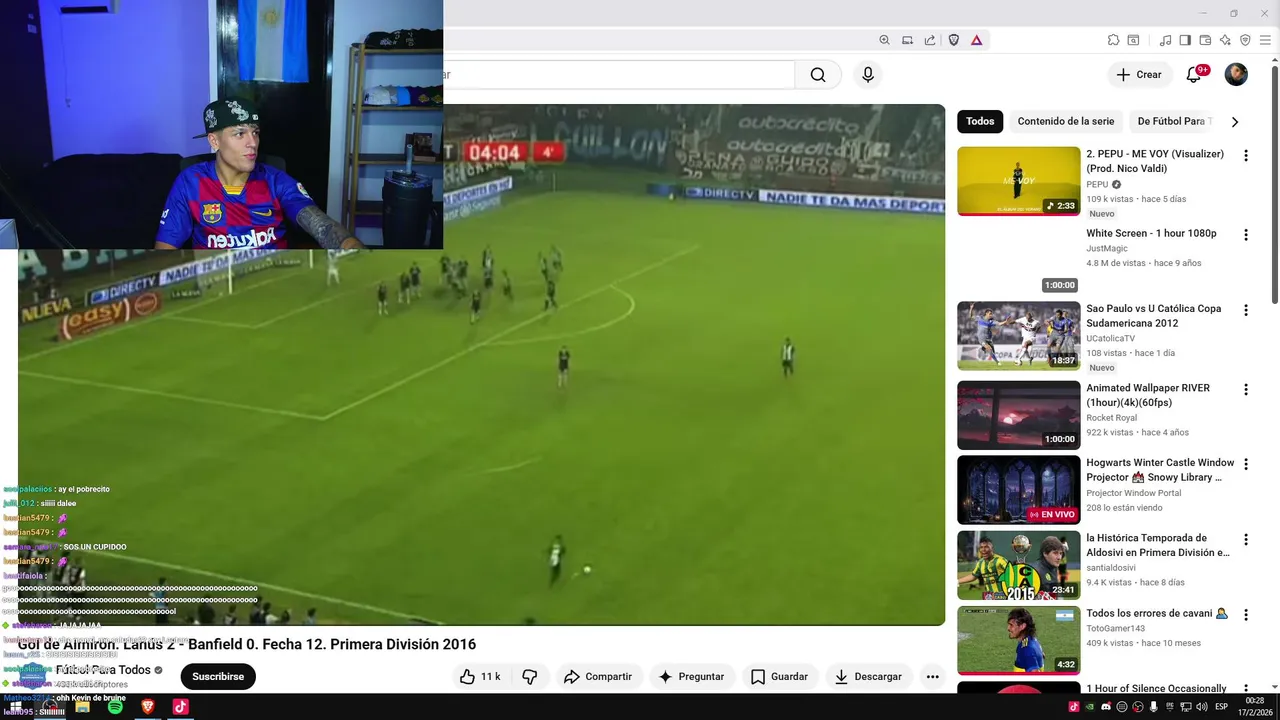Open options for Sao Paulo vs U Católica video

click(x=1246, y=310)
